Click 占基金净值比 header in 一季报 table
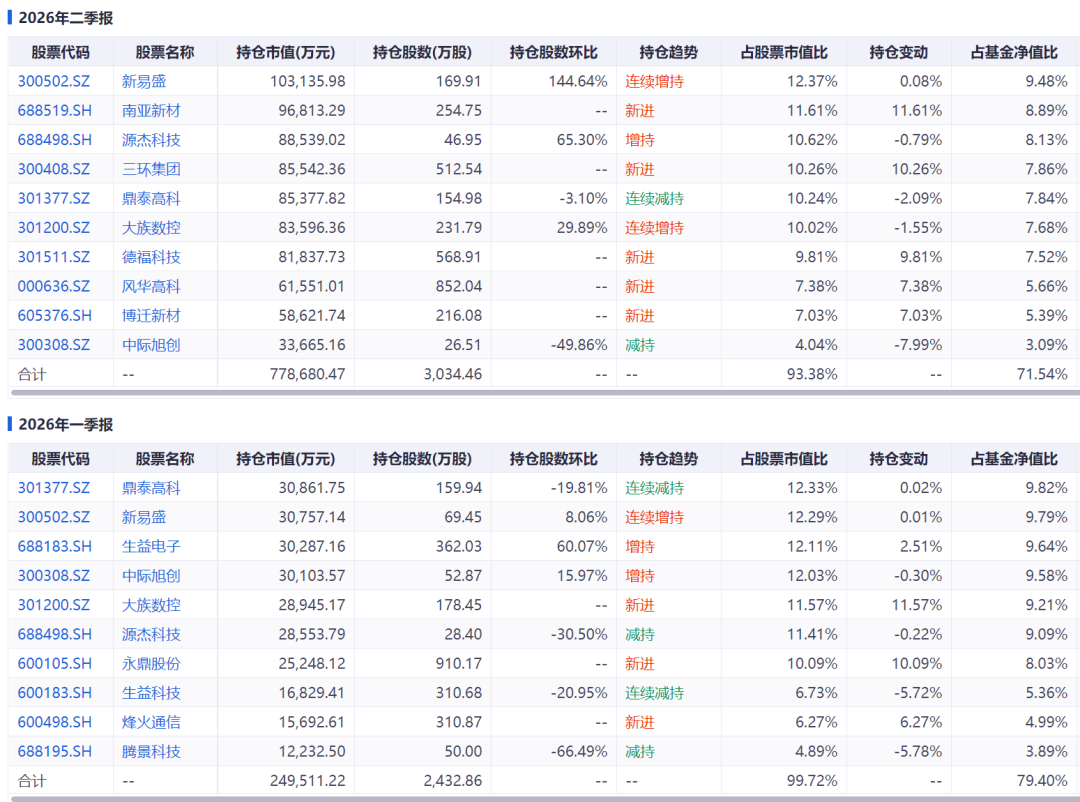This screenshot has width=1080, height=802. click(1014, 459)
